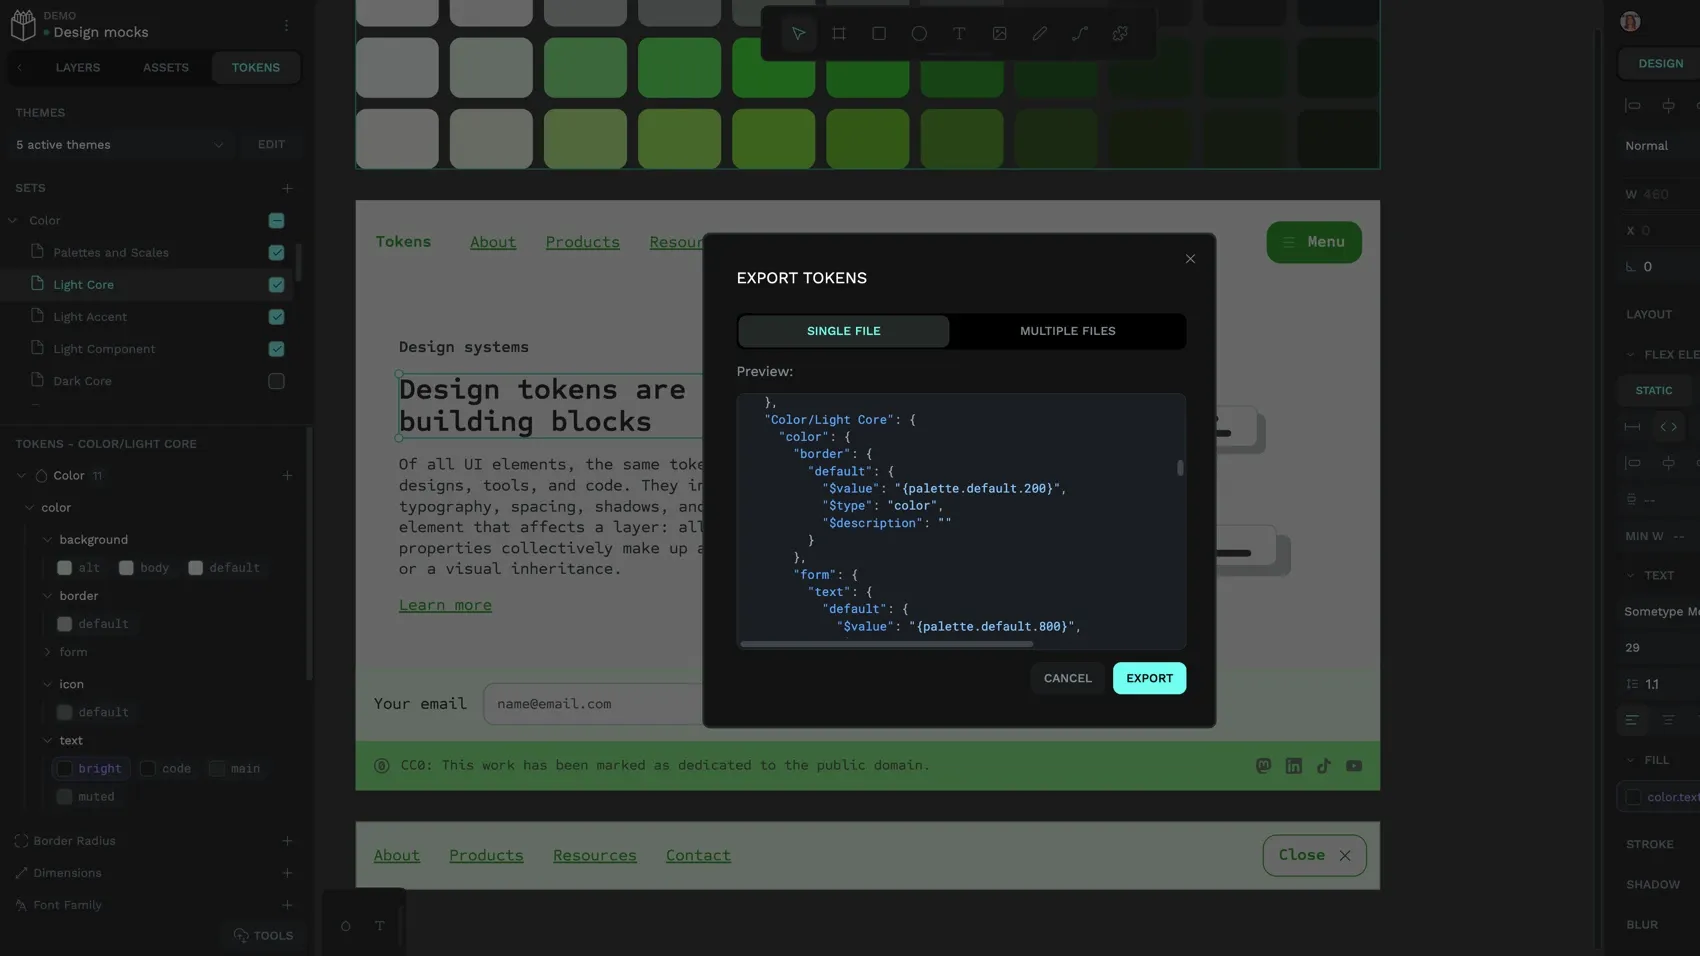Open the Layers tab
Viewport: 1700px width, 956px height.
78,67
